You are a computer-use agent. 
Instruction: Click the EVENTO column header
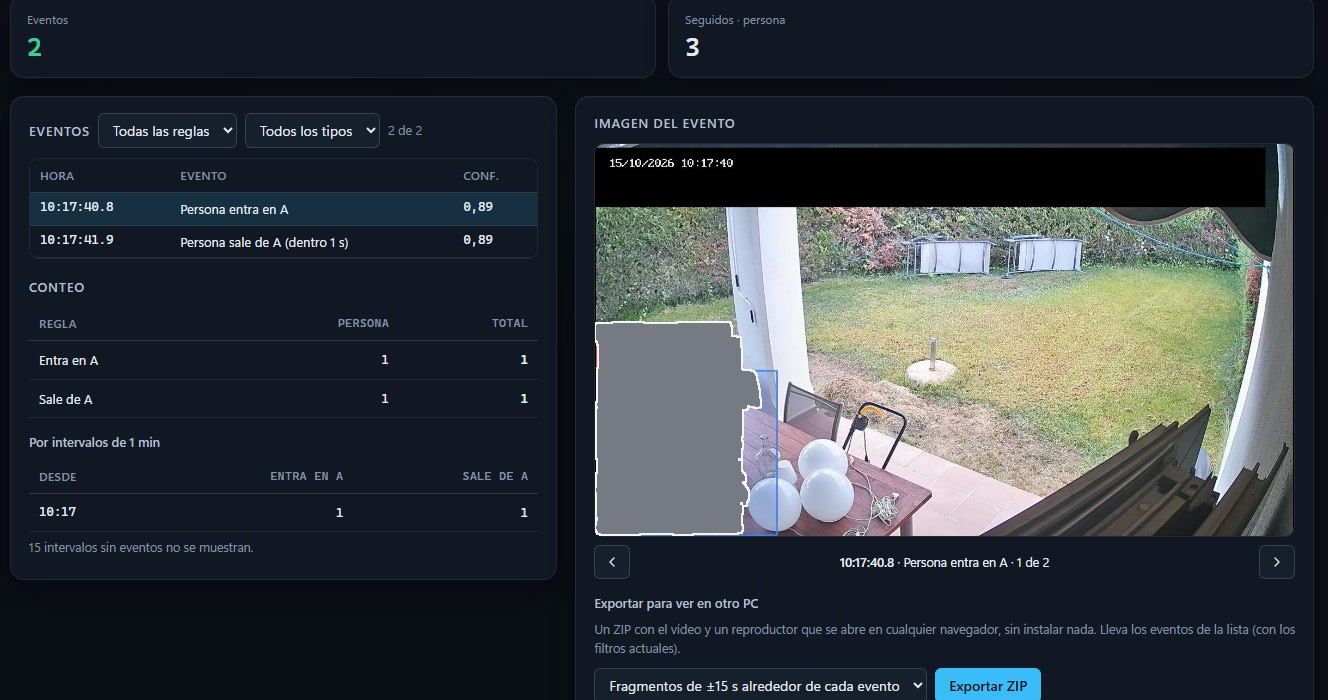click(x=203, y=176)
